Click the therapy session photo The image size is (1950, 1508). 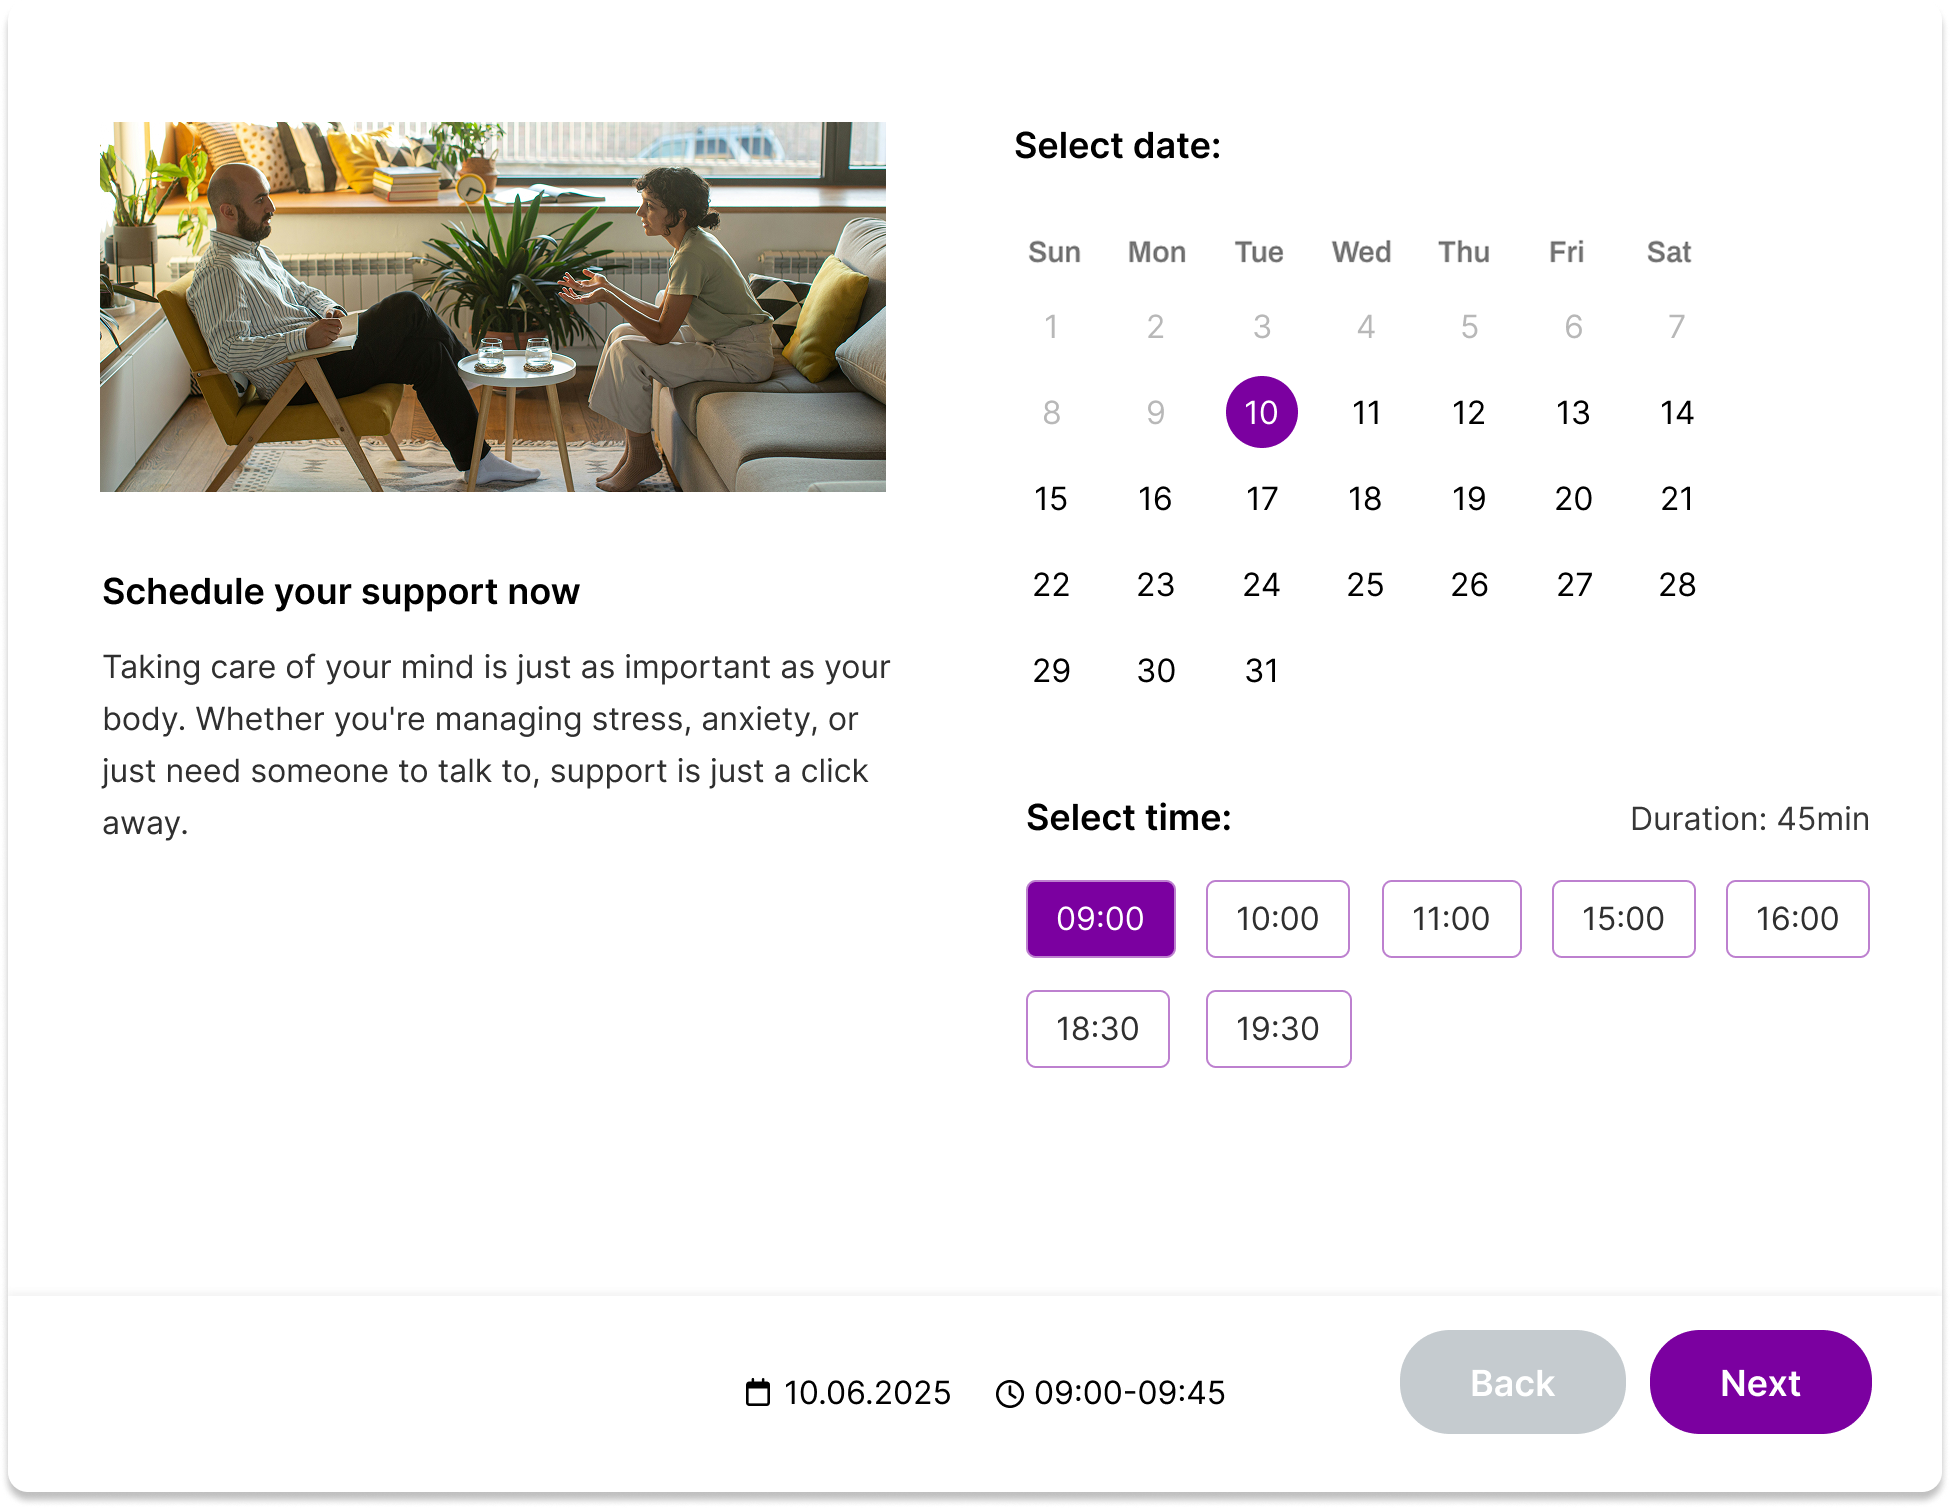click(493, 306)
